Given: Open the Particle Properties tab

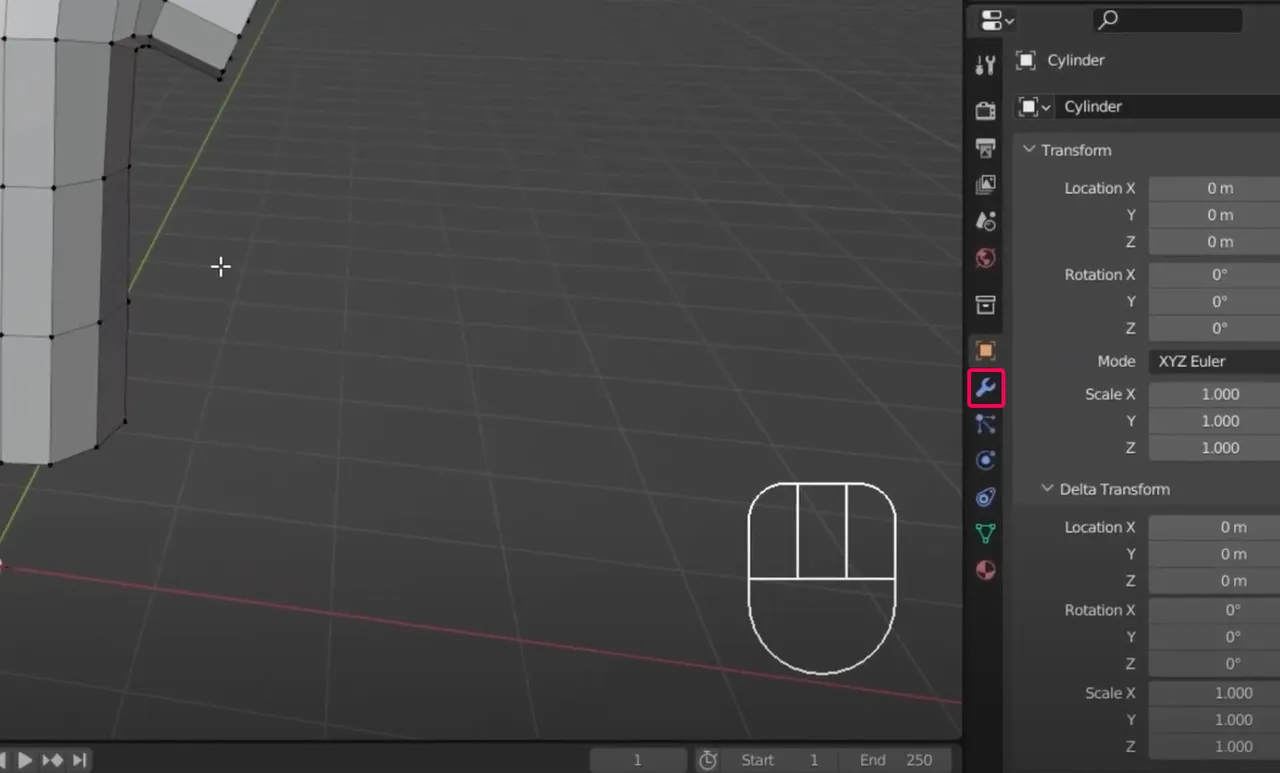Looking at the screenshot, I should tap(985, 423).
